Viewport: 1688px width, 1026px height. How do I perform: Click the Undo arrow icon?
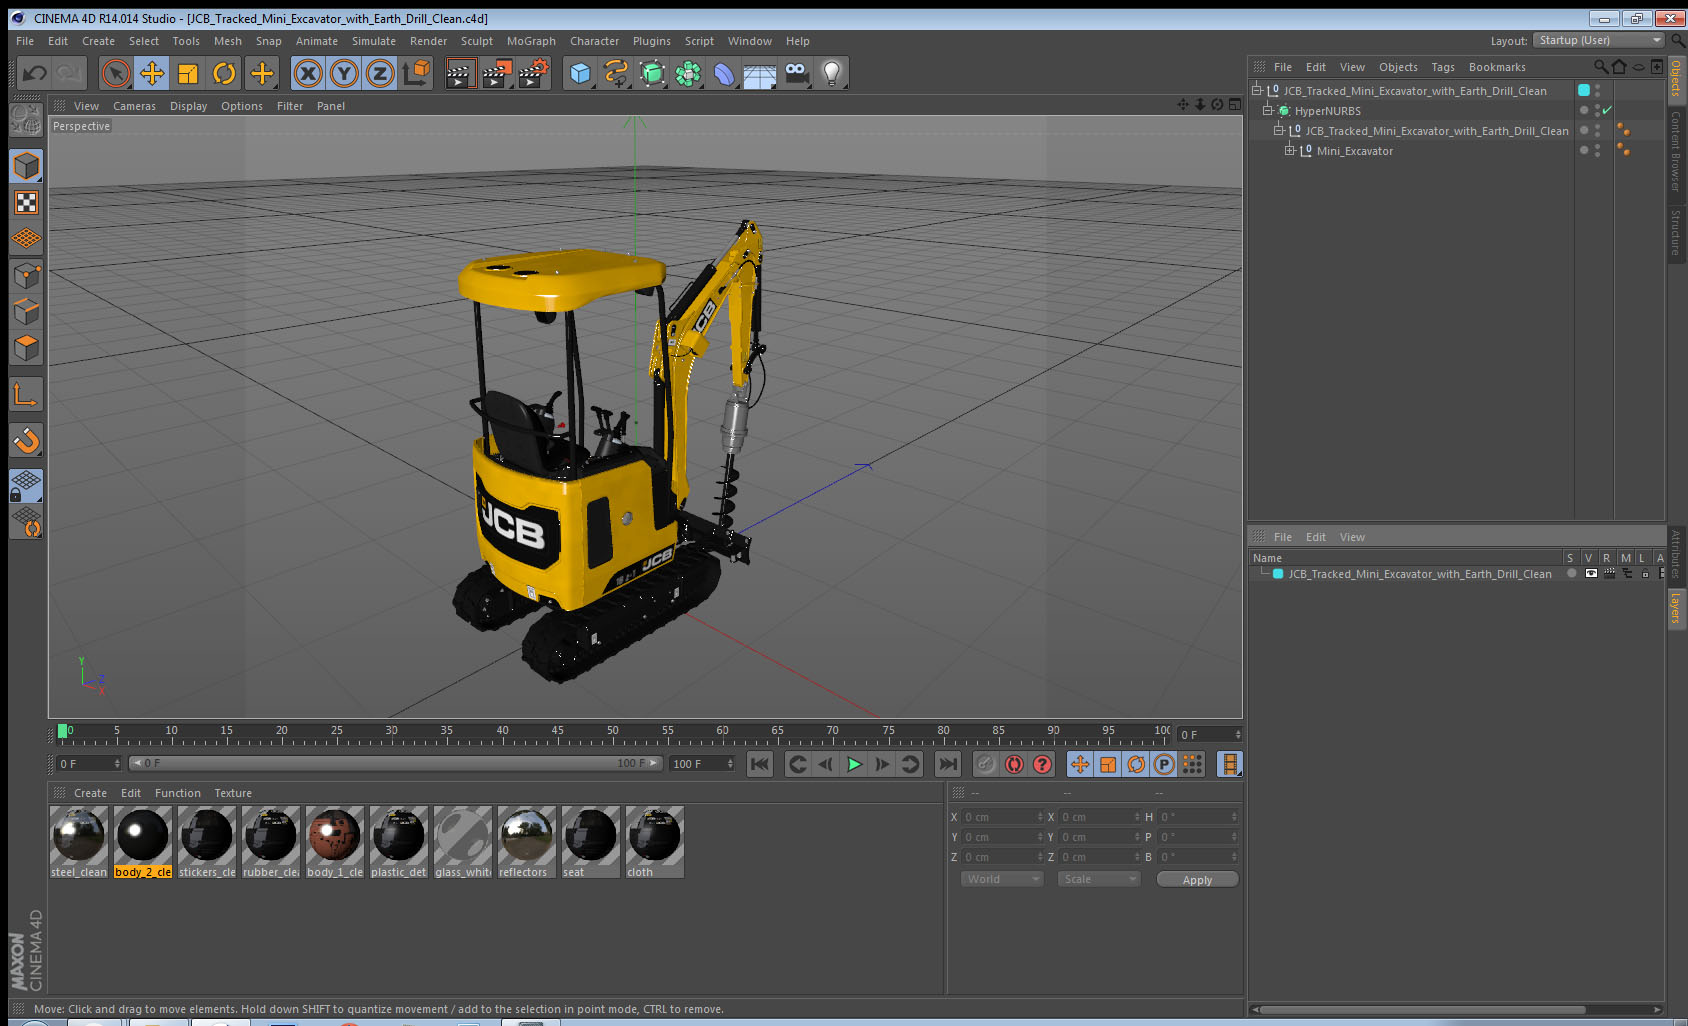[x=35, y=73]
